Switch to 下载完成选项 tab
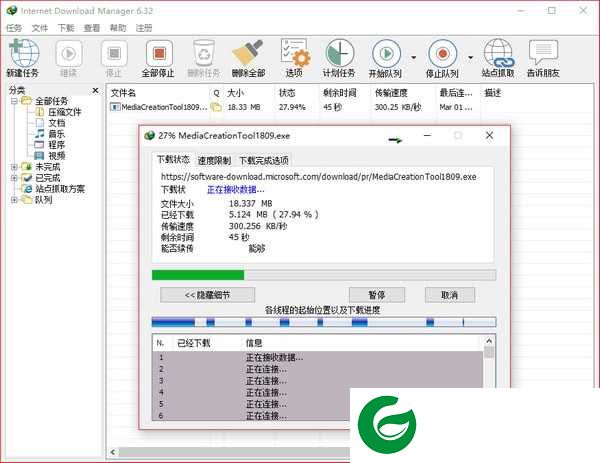Image resolution: width=600 pixels, height=463 pixels. pos(264,161)
